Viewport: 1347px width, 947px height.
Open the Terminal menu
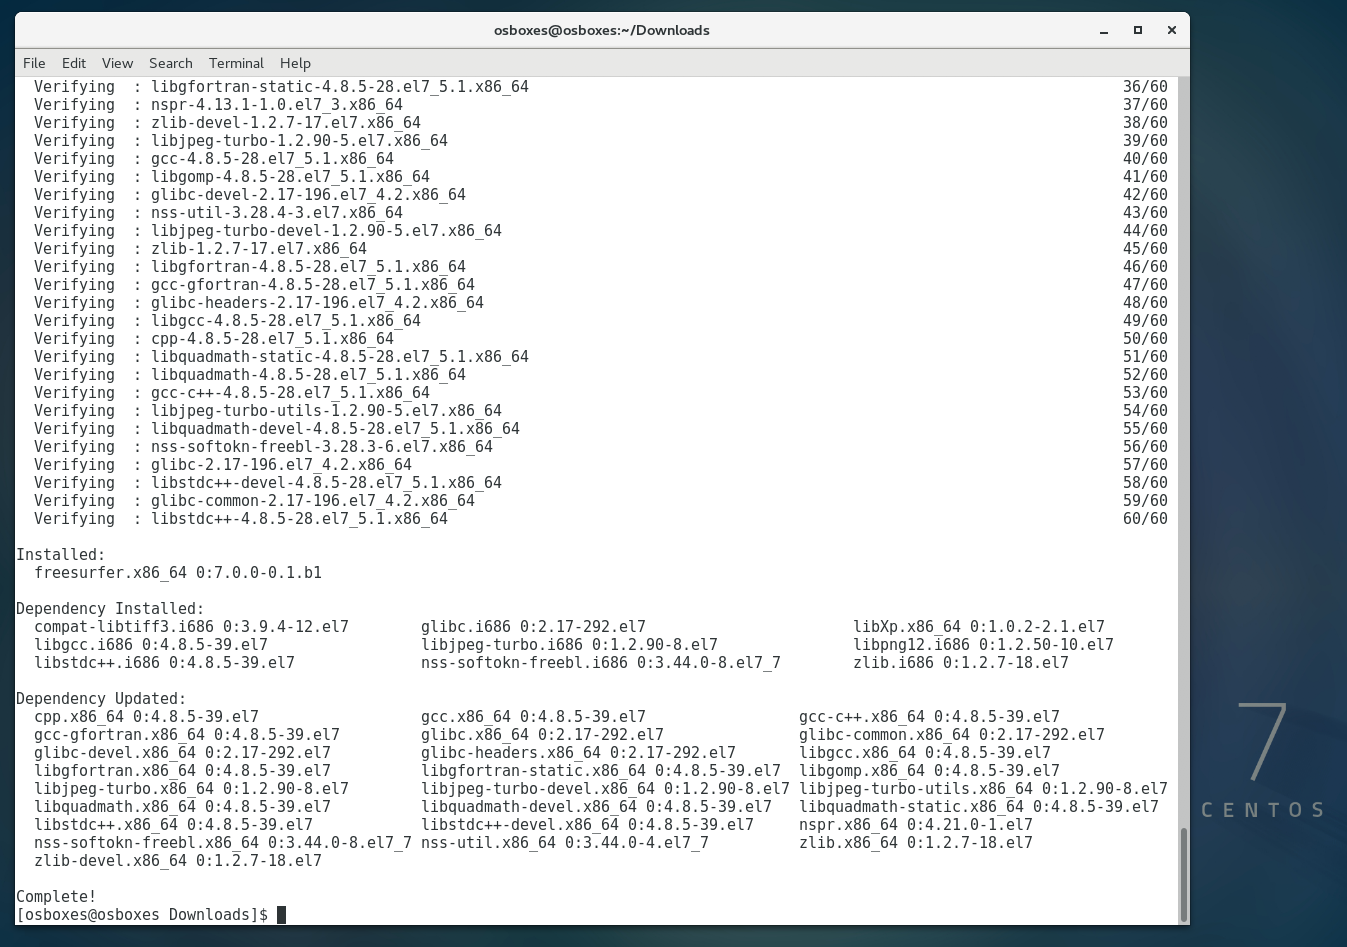pyautogui.click(x=236, y=63)
